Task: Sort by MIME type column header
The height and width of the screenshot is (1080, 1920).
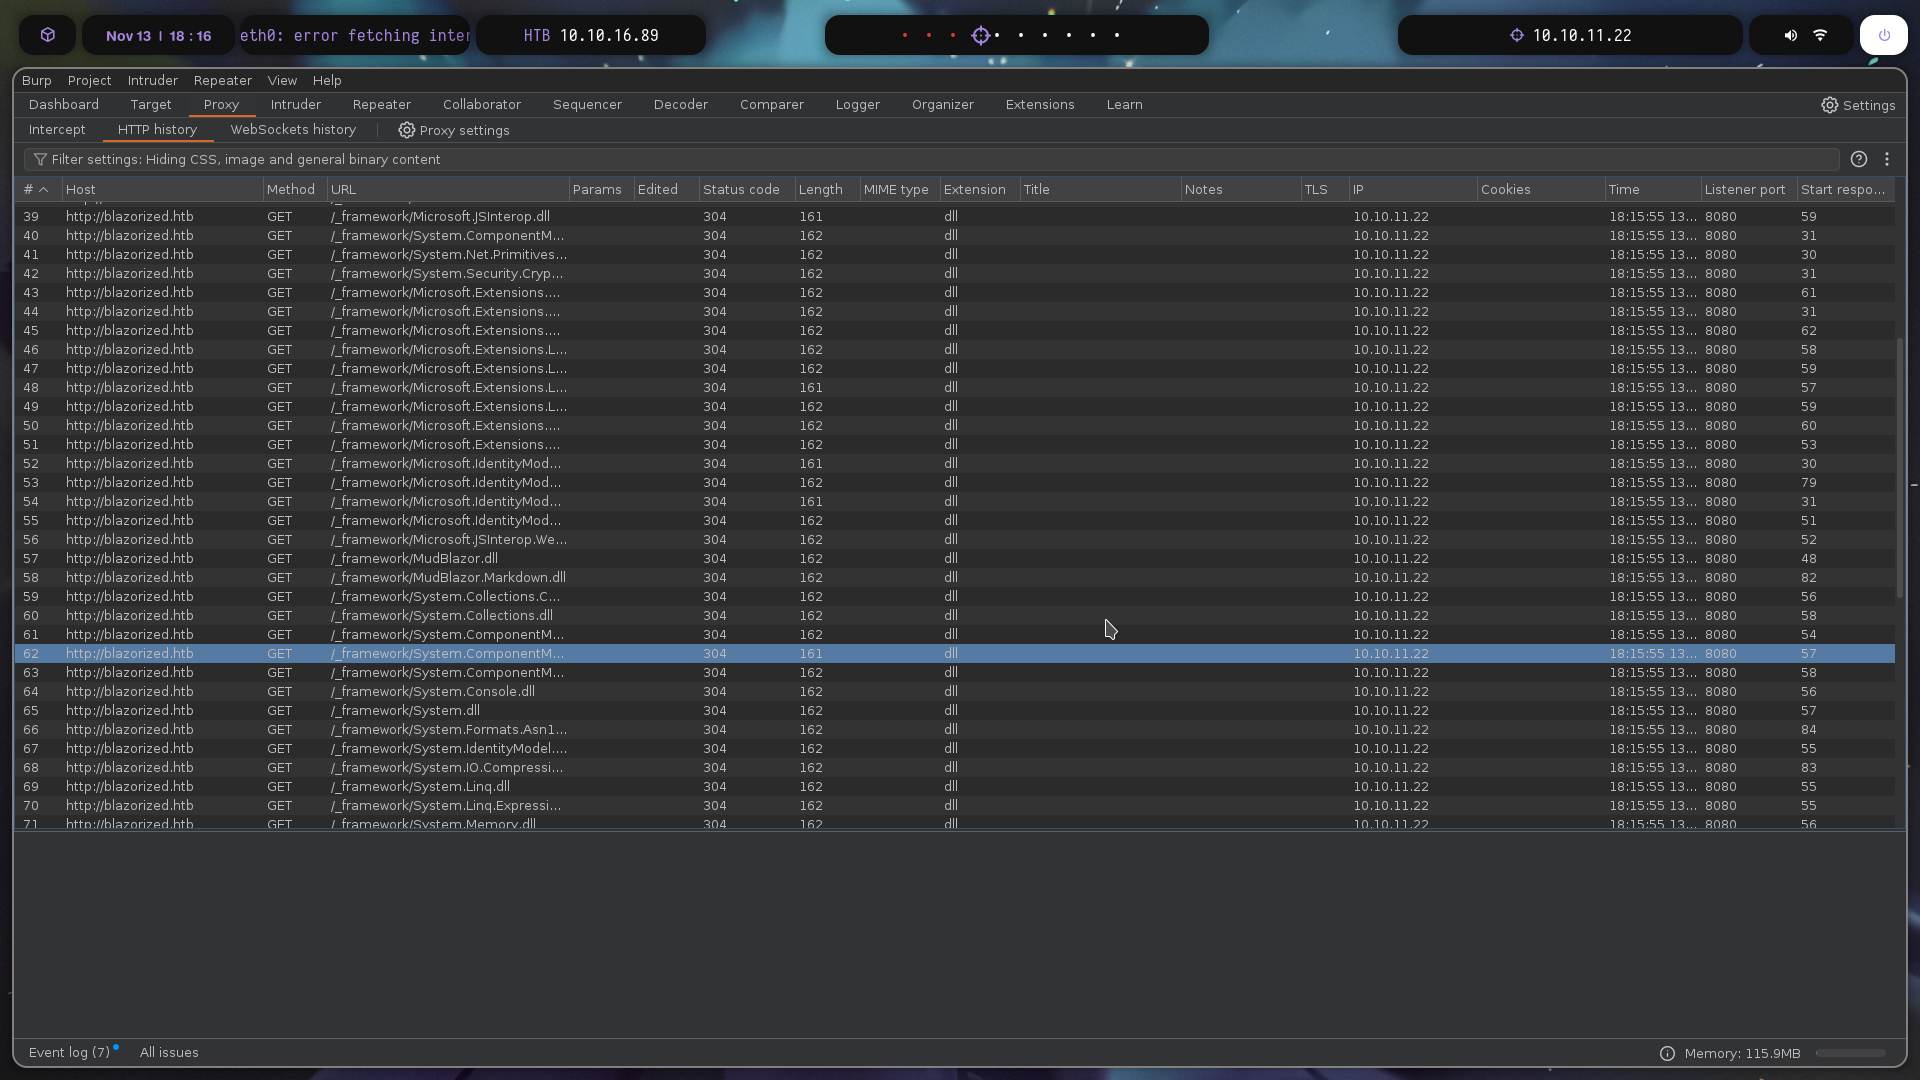Action: click(x=899, y=189)
